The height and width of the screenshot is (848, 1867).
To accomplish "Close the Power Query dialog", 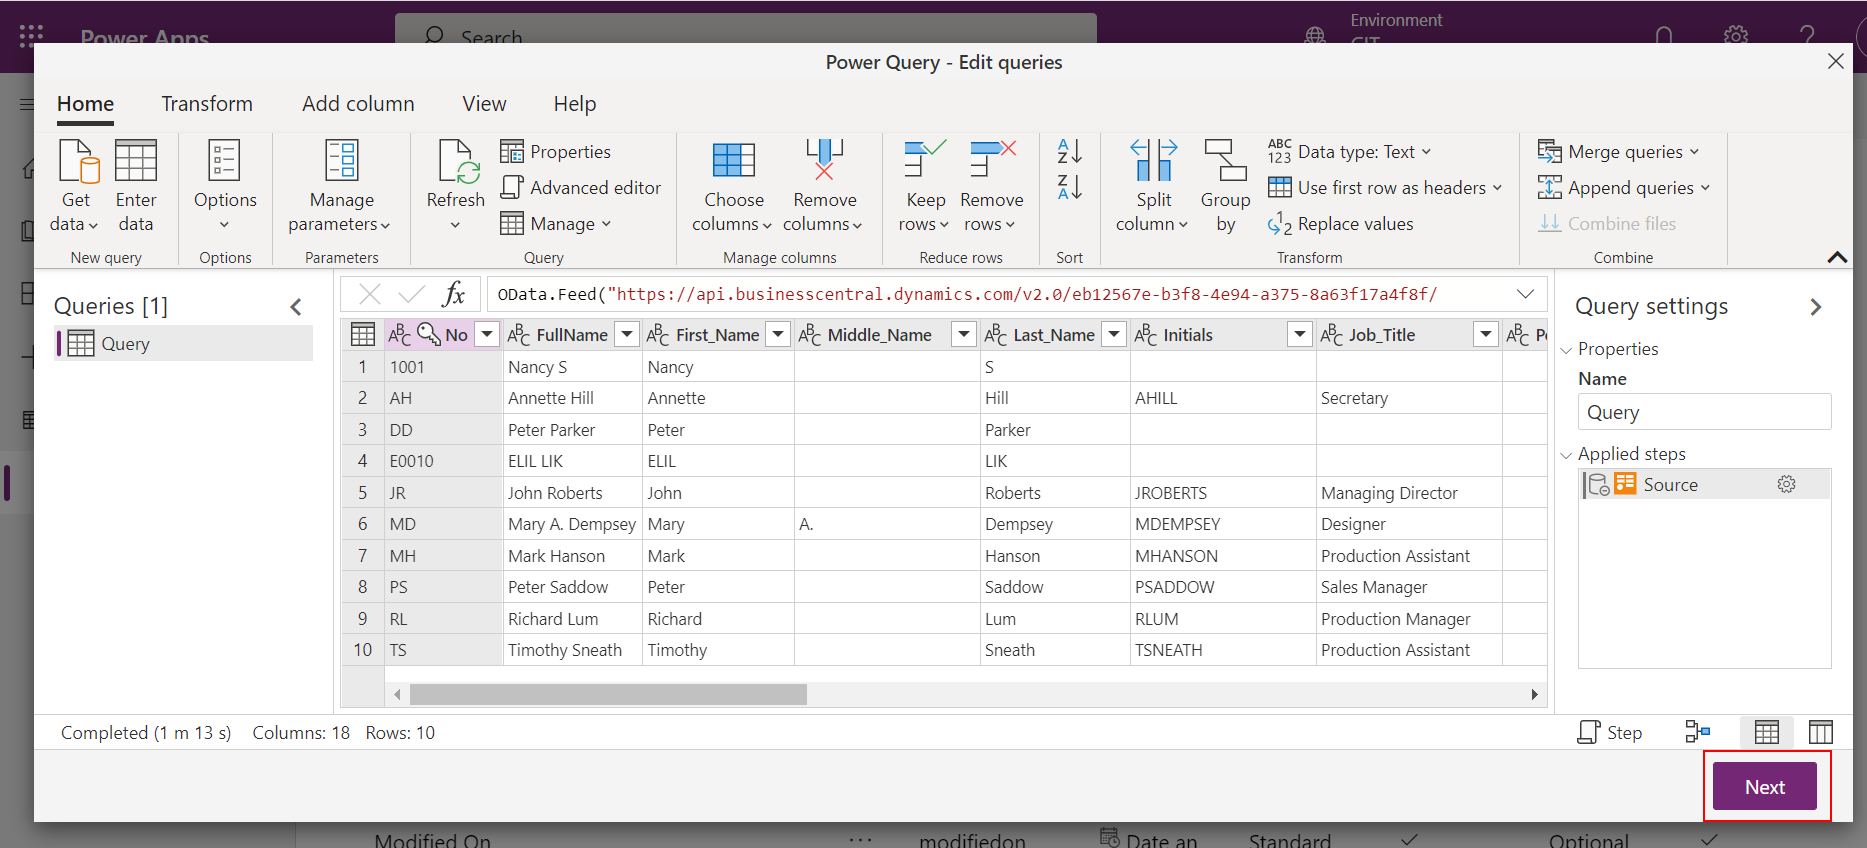I will (1836, 62).
